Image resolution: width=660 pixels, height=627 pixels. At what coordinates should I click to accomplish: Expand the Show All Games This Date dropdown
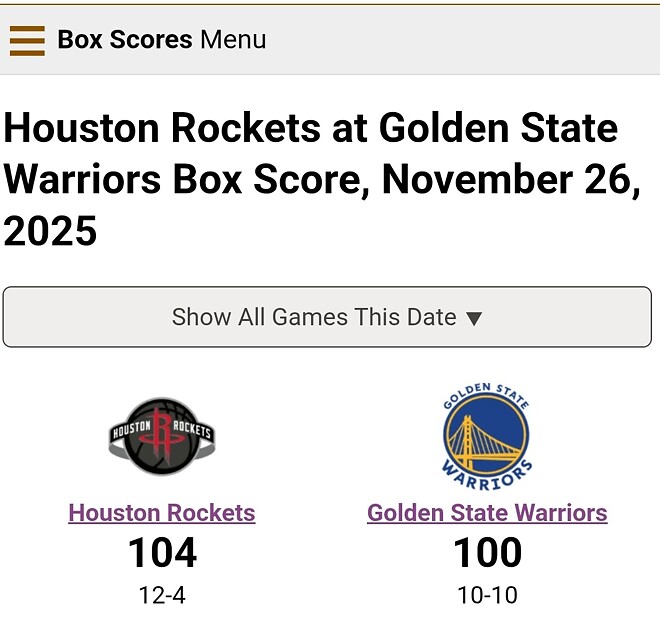(x=327, y=317)
